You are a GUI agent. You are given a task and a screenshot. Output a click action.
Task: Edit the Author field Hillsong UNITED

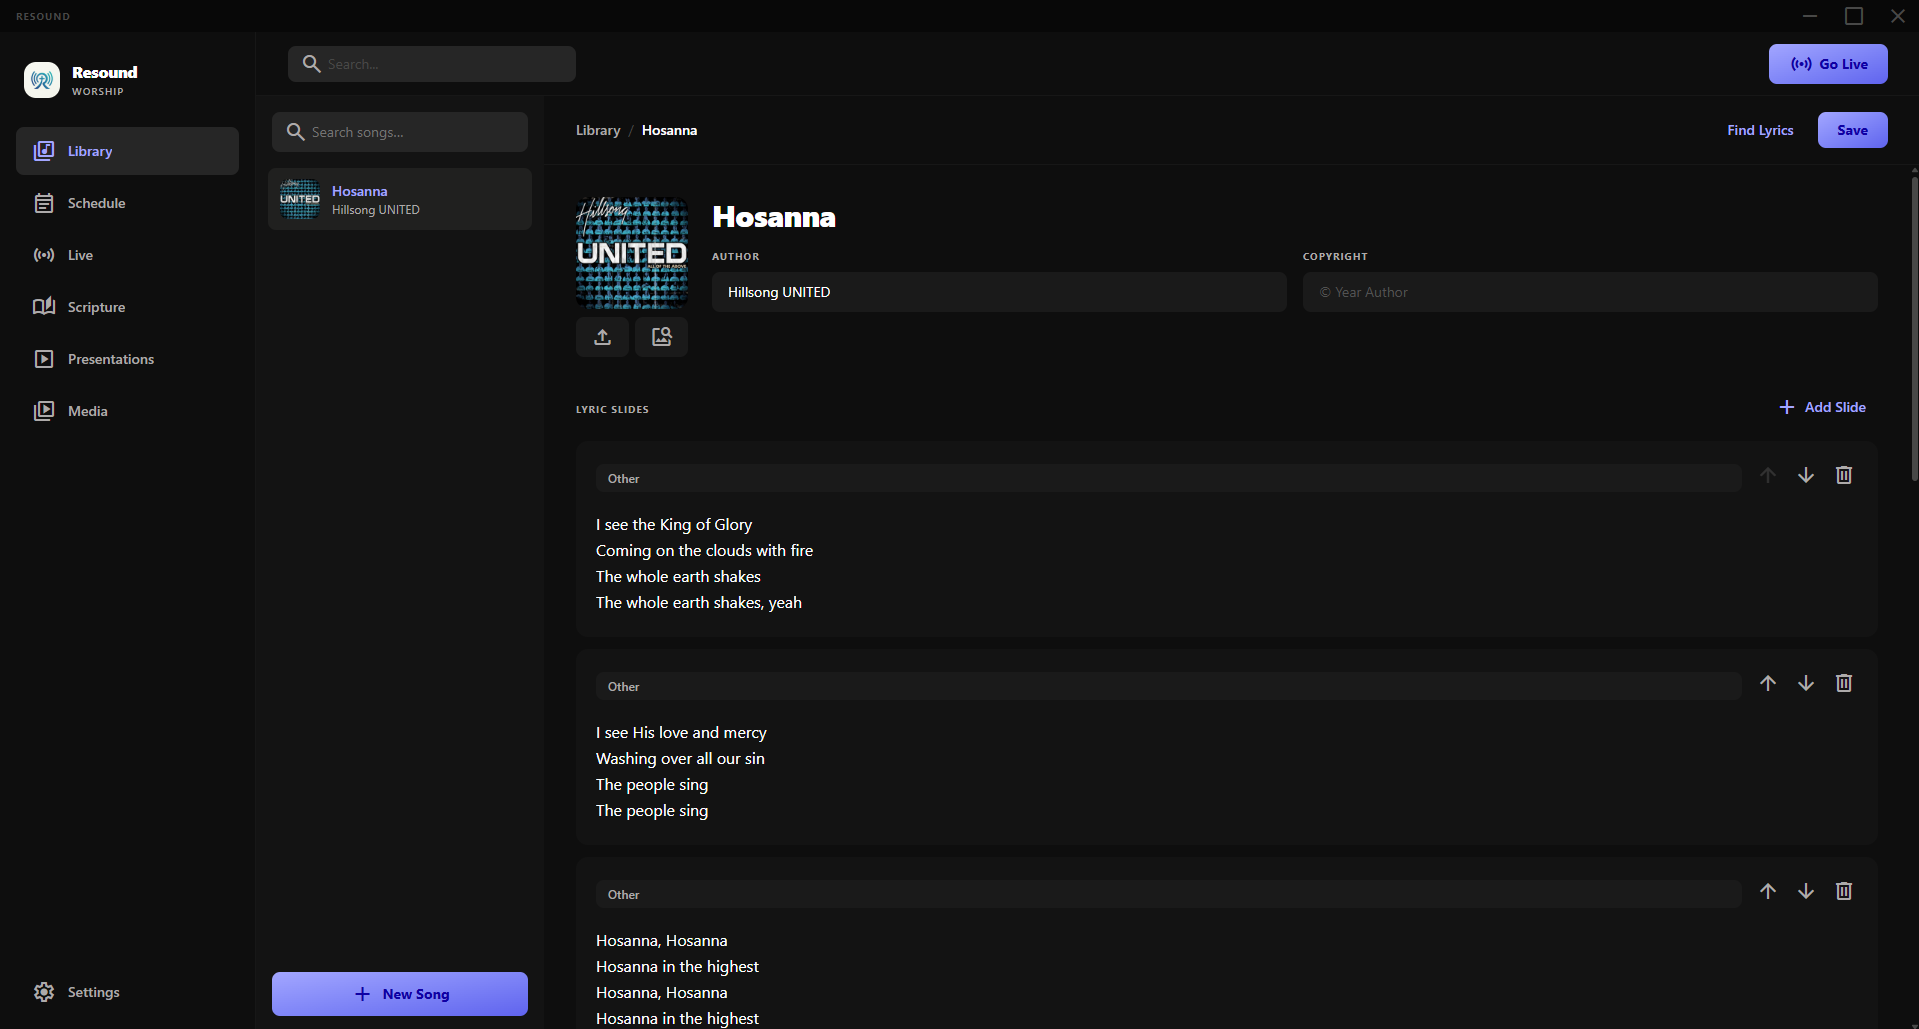pyautogui.click(x=999, y=292)
